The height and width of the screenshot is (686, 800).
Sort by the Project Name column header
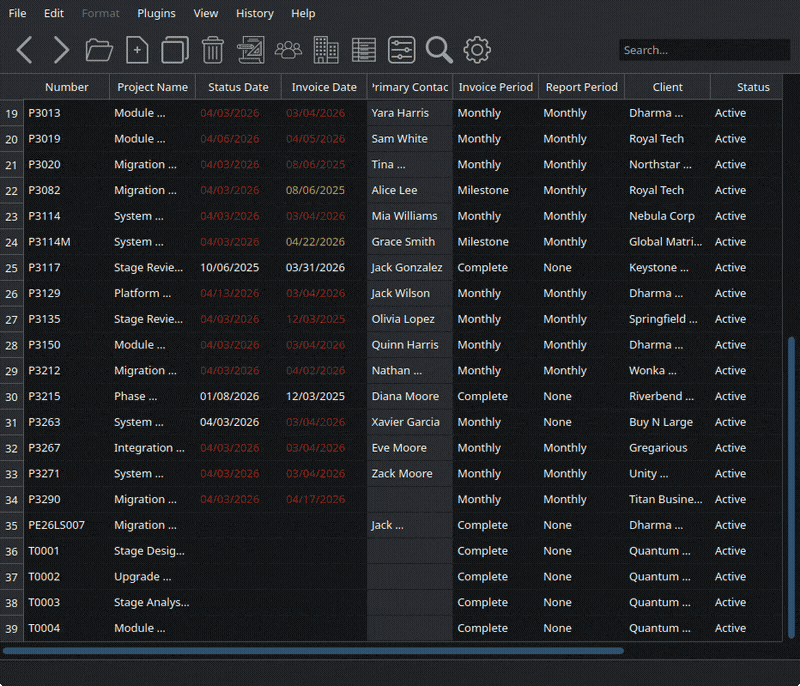coord(153,87)
